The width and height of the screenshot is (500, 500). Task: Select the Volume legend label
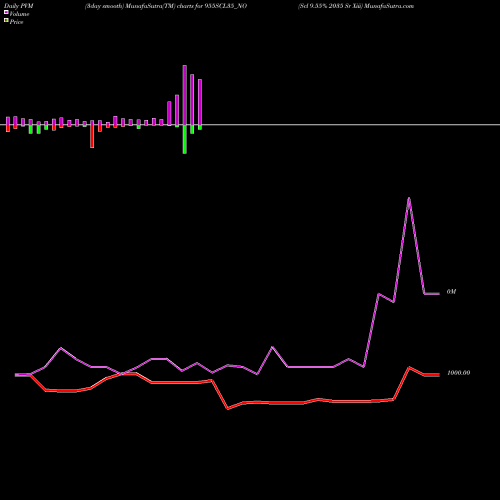click(x=19, y=14)
